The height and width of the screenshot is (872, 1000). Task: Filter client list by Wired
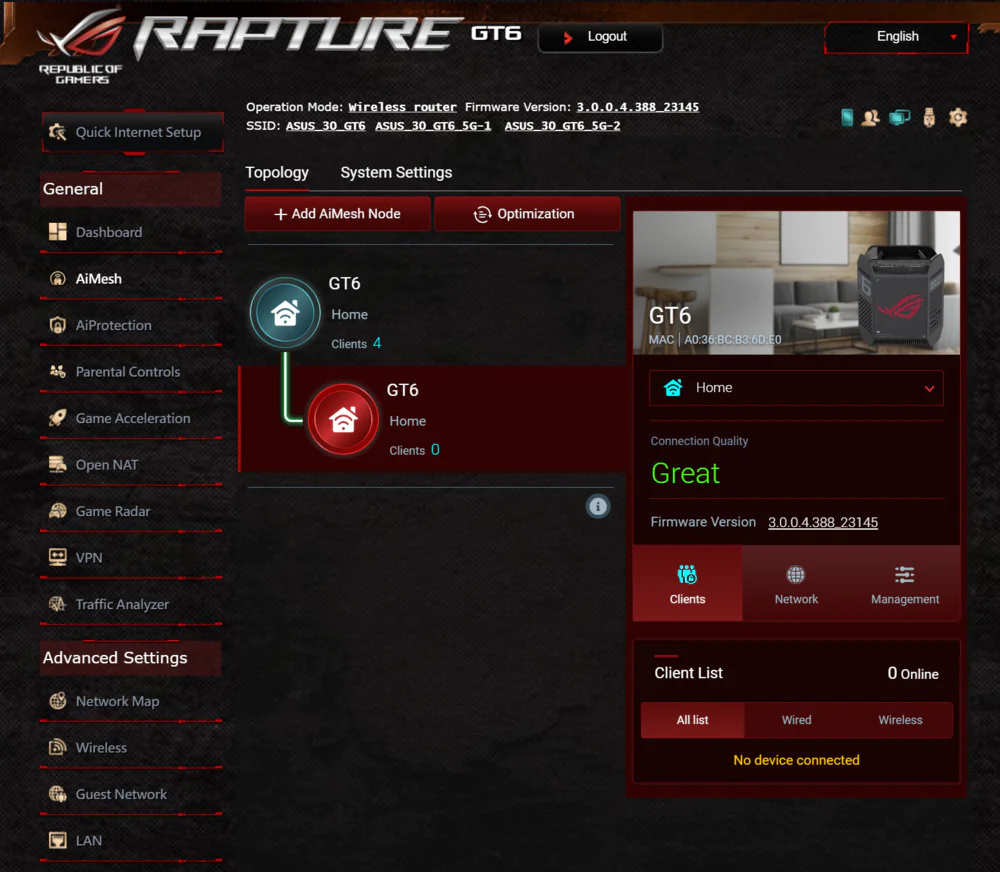pos(797,720)
